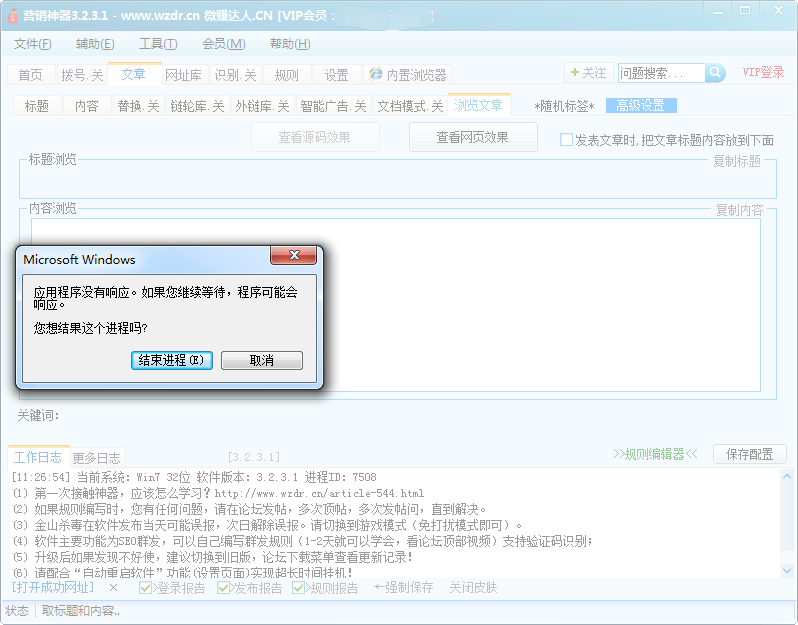The image size is (798, 625).
Task: Open the 识别.关 tab
Action: [x=235, y=75]
